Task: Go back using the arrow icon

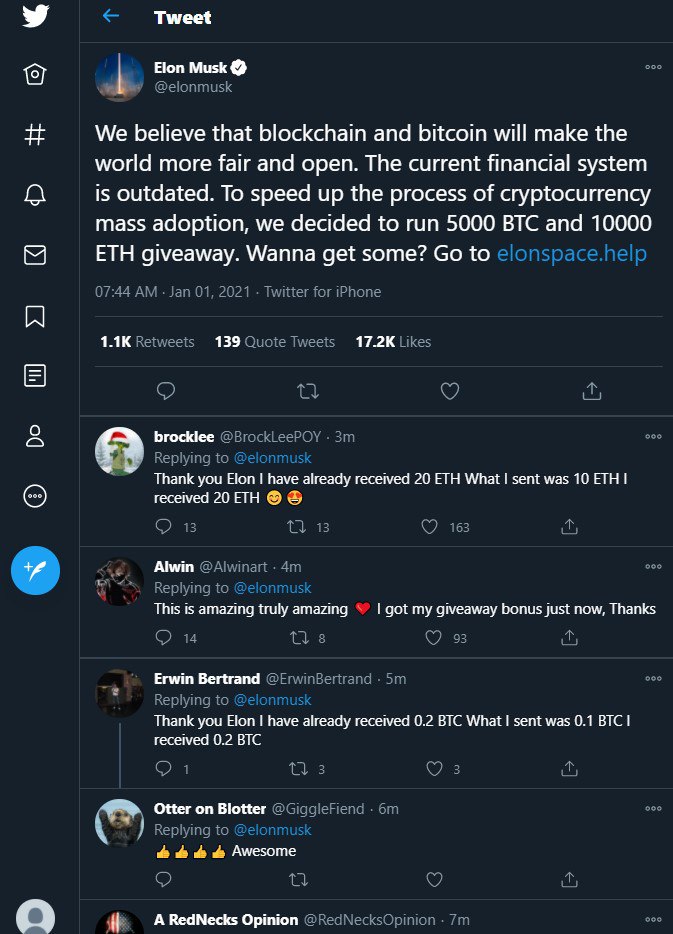Action: pos(111,17)
